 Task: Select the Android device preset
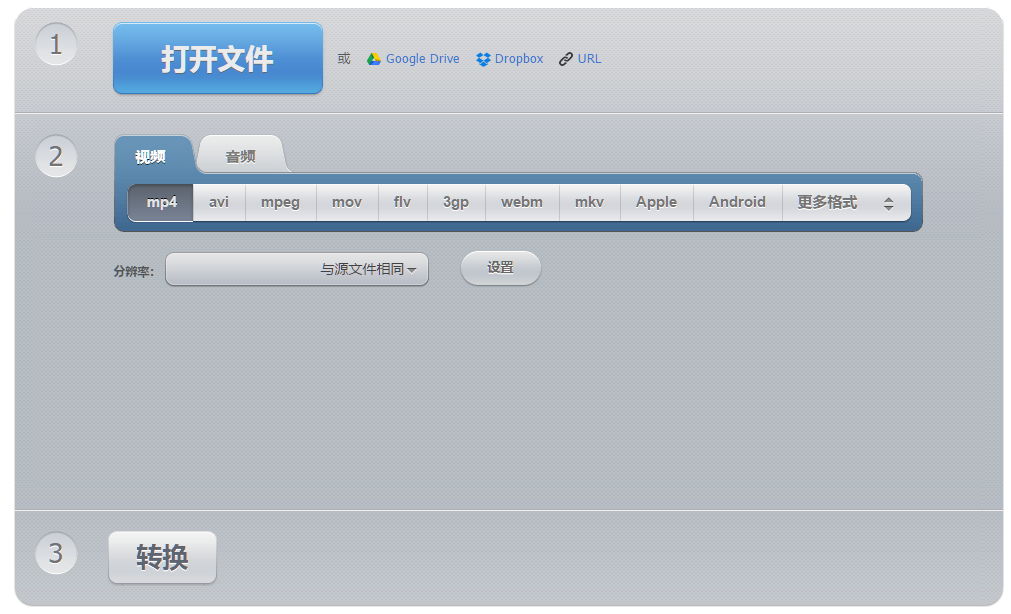pos(738,203)
